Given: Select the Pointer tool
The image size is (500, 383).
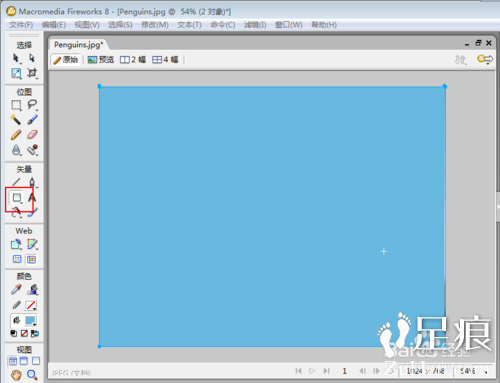Looking at the screenshot, I should click(16, 58).
